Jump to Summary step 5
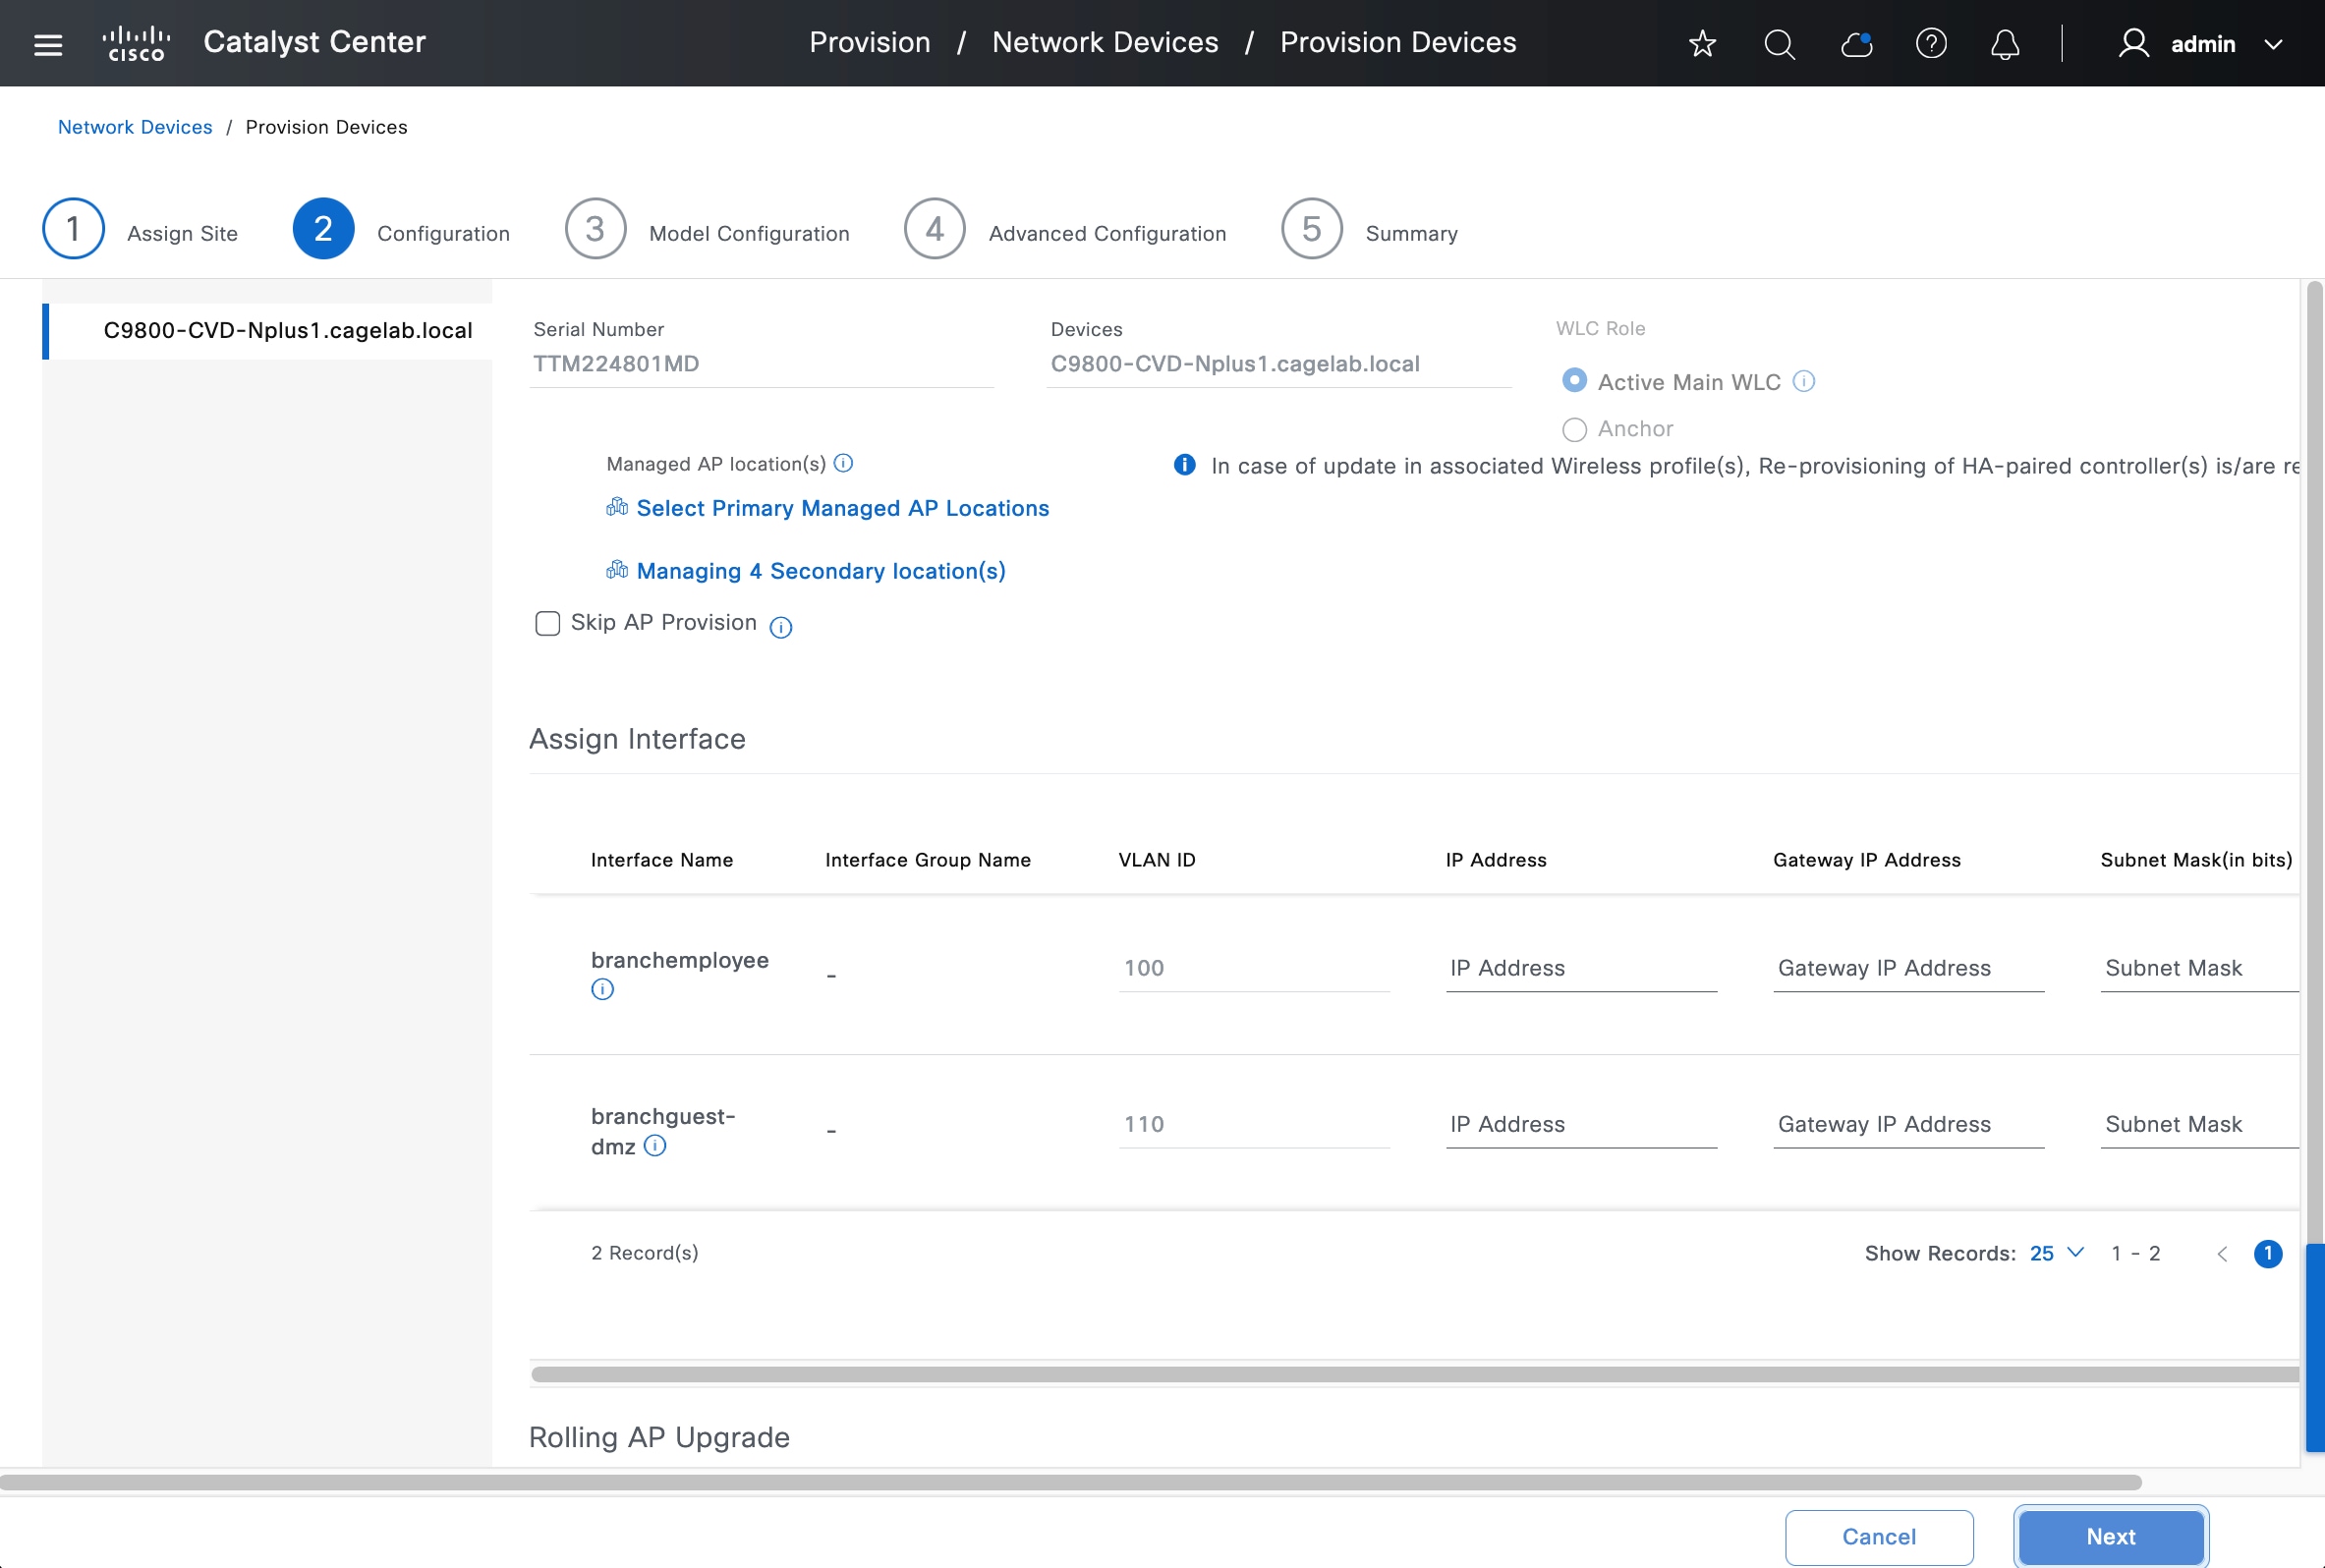The image size is (2325, 1568). [1311, 229]
